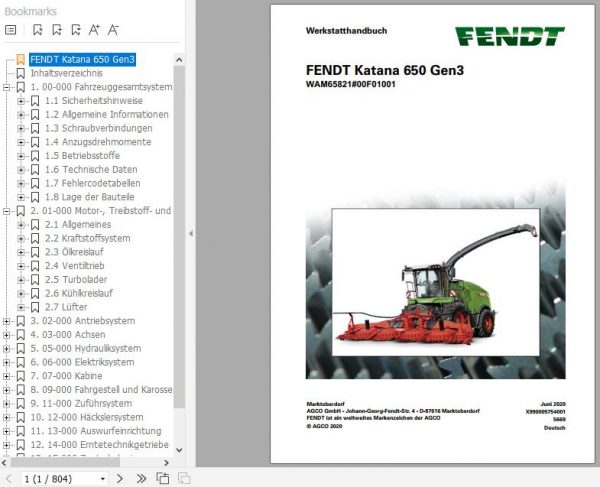Click horizontal scroll right arrow in bookmarks
This screenshot has width=600, height=487.
[166, 463]
